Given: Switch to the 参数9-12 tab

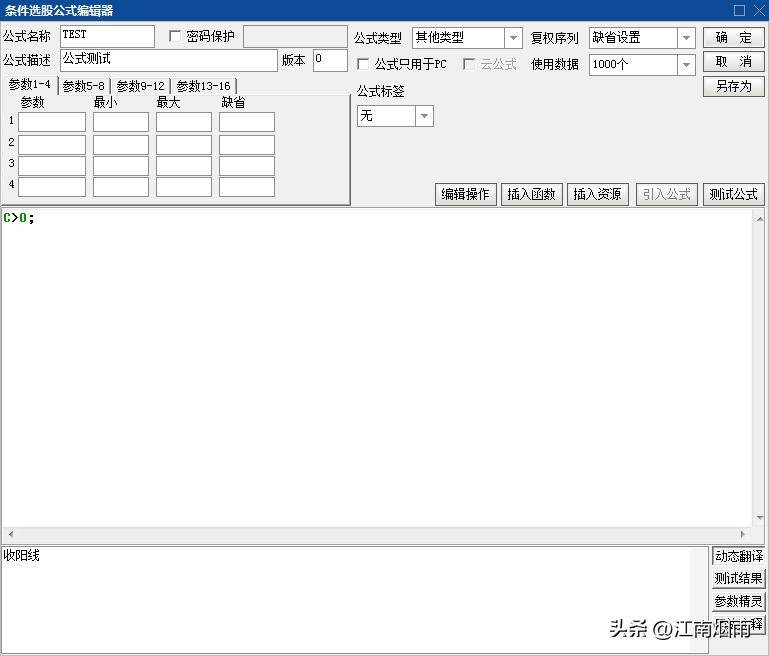Looking at the screenshot, I should pos(140,86).
